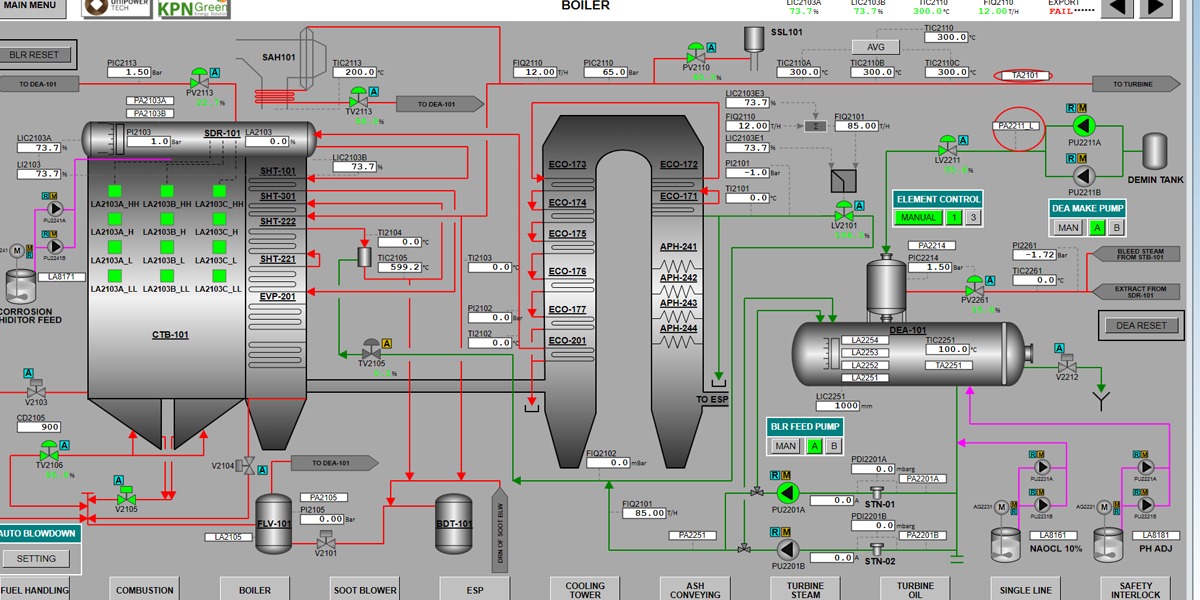Screen dimensions: 1200x600
Task: Go to next screen with right arrow
Action: (1155, 8)
